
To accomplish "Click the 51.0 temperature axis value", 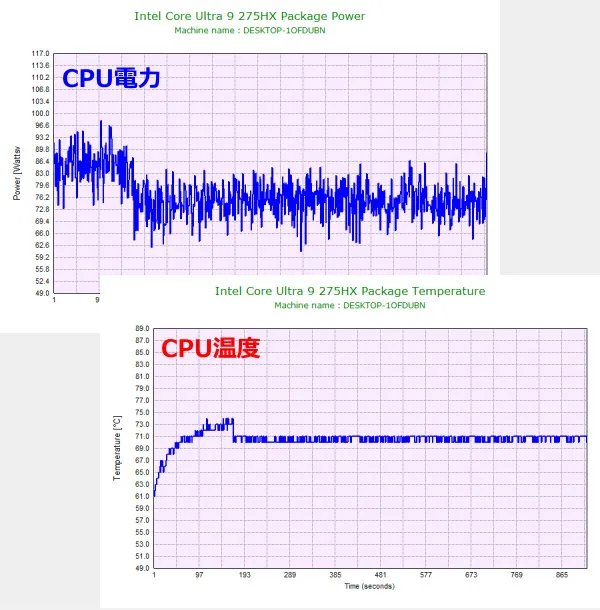I will 142,556.
